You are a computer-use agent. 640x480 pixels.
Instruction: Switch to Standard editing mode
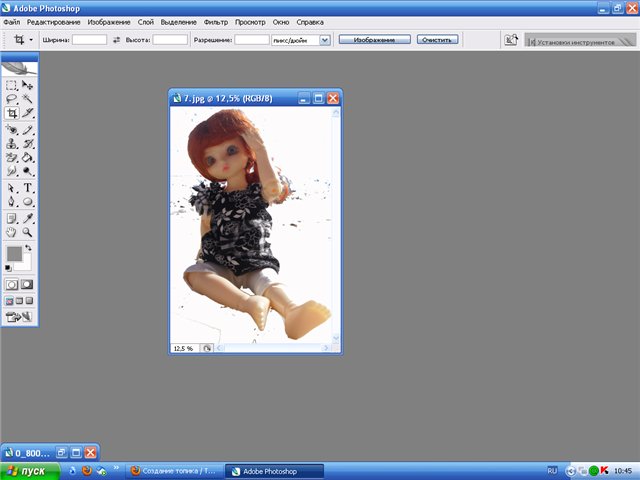click(x=12, y=284)
